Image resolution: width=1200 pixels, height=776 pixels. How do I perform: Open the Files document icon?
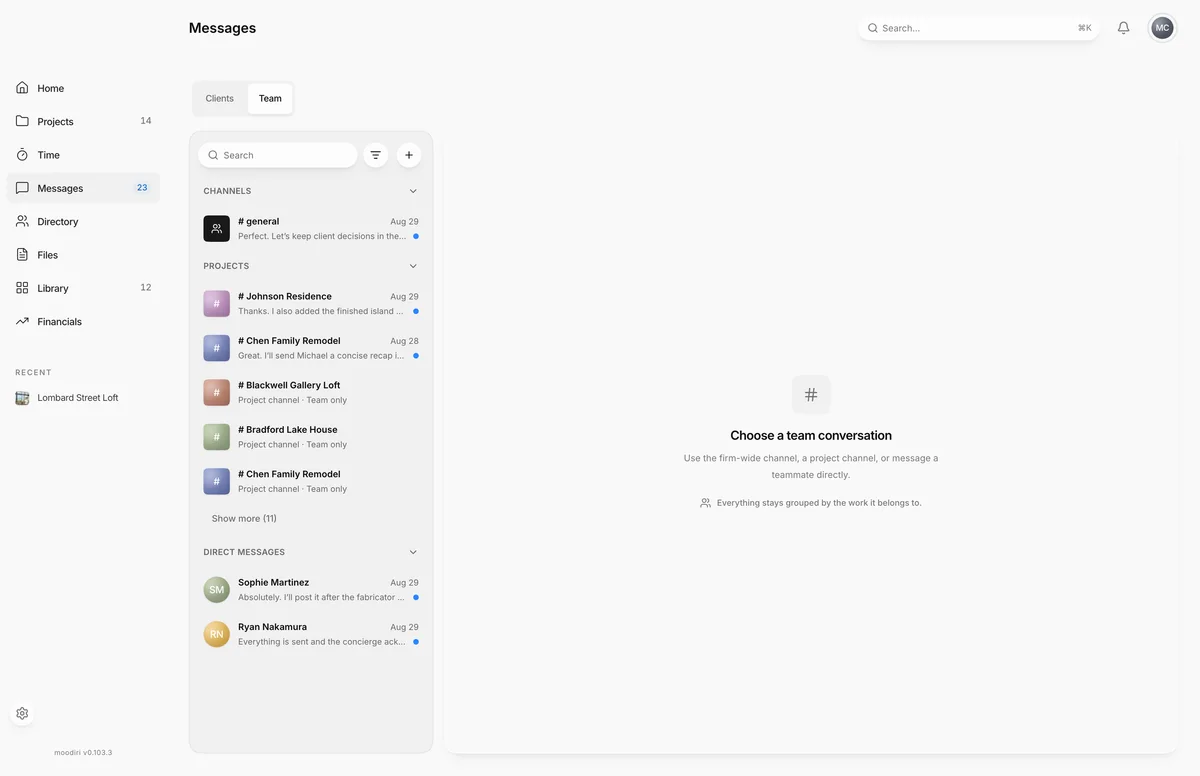pyautogui.click(x=22, y=255)
